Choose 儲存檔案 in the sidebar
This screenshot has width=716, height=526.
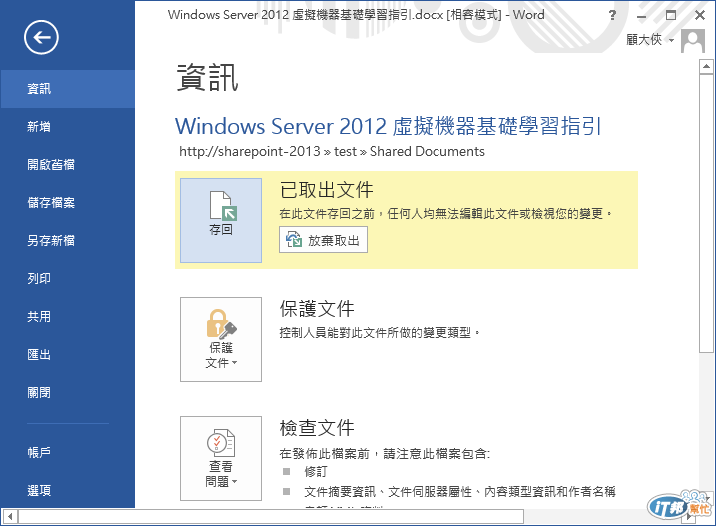68,202
